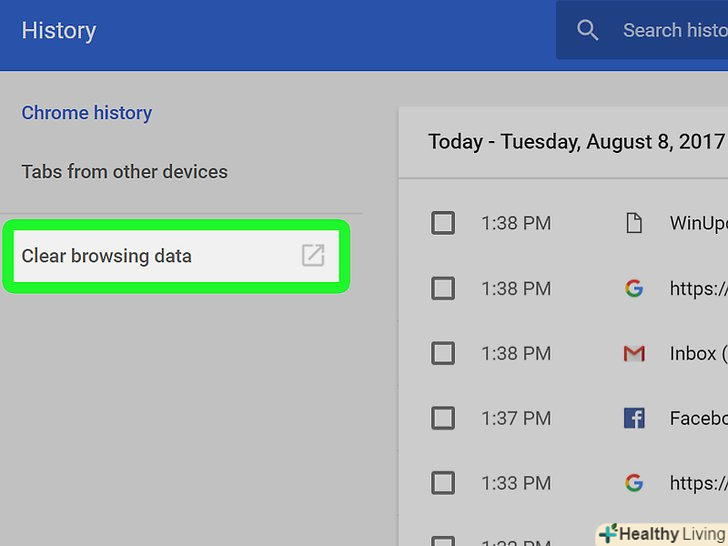Select the checkbox beside the Gmail Inbox entry

[443, 354]
